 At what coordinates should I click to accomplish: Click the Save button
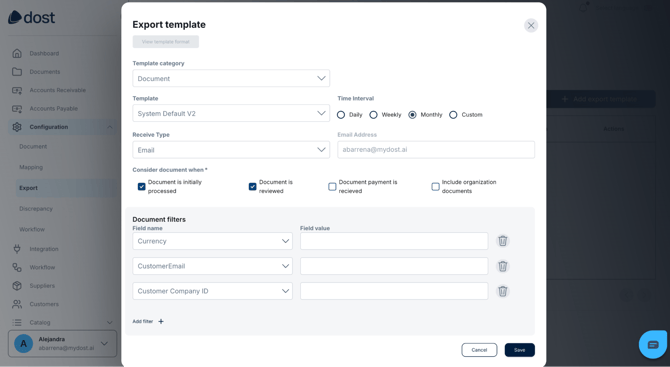tap(520, 350)
